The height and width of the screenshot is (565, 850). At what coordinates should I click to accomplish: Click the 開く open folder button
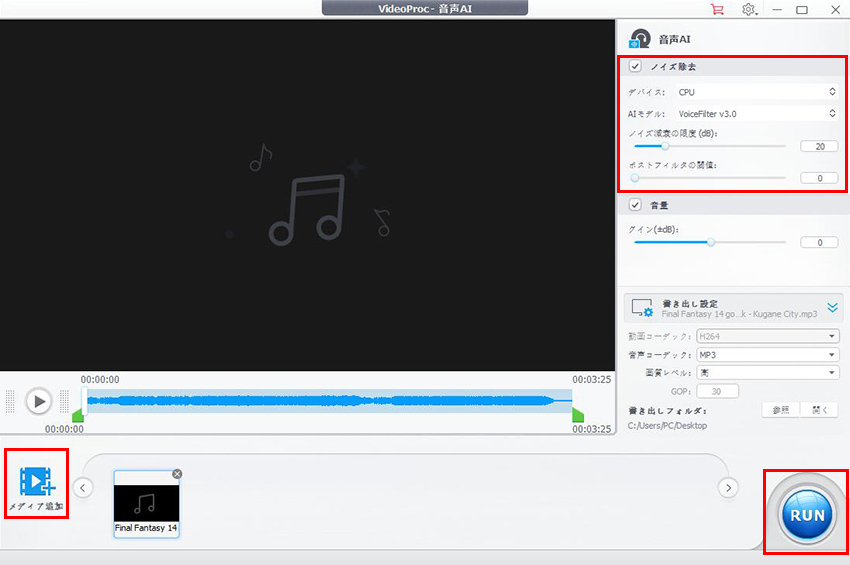(819, 410)
